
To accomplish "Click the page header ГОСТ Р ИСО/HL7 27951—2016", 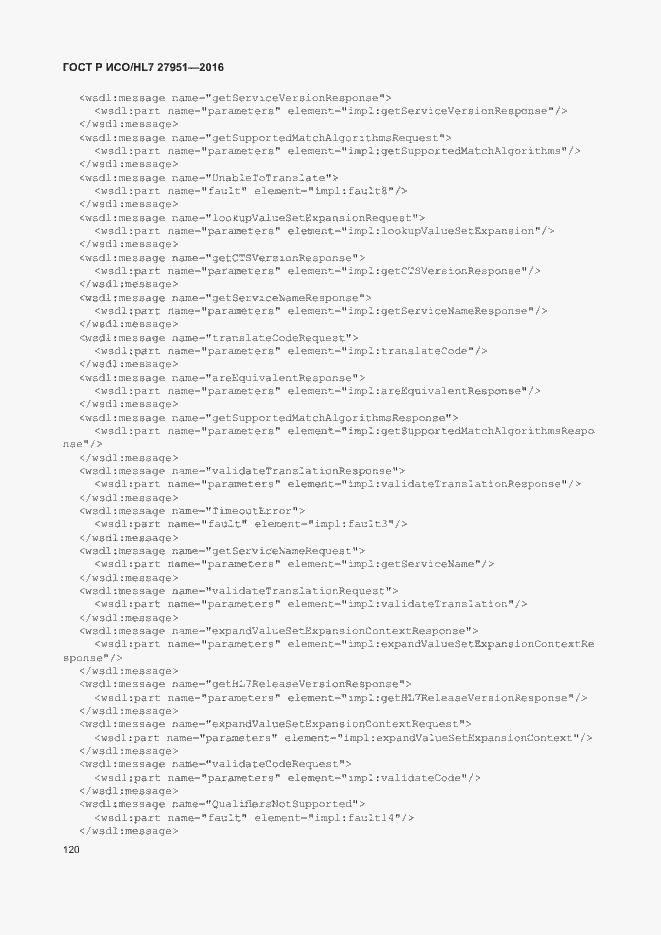I will [x=143, y=67].
